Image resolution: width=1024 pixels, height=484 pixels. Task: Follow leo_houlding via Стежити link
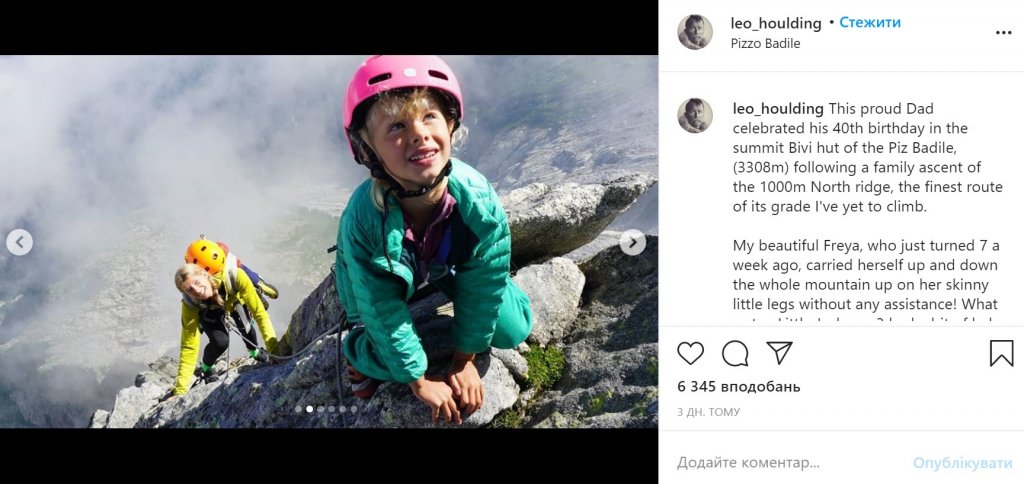click(870, 22)
